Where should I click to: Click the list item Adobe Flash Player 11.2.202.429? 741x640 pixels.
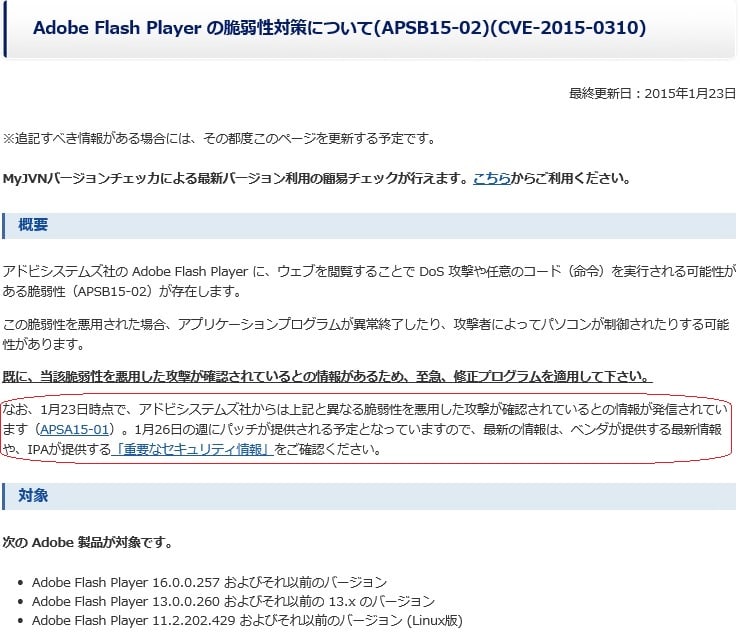[x=247, y=620]
